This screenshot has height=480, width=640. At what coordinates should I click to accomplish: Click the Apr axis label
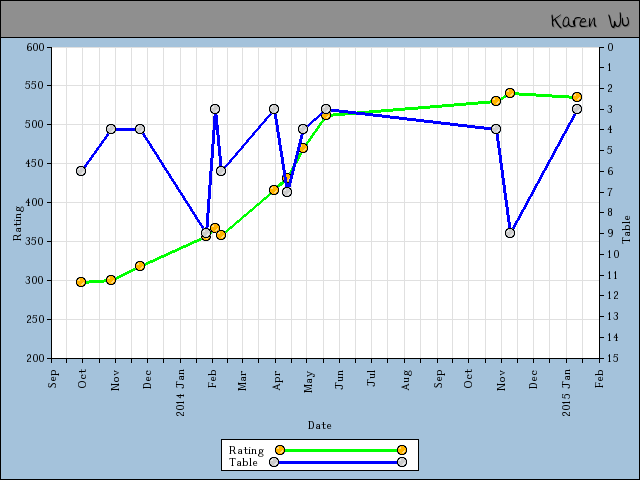coord(277,380)
